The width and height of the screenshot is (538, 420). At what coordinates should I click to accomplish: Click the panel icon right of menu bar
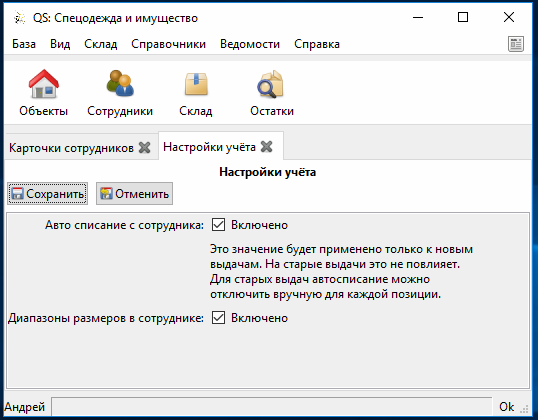click(516, 44)
